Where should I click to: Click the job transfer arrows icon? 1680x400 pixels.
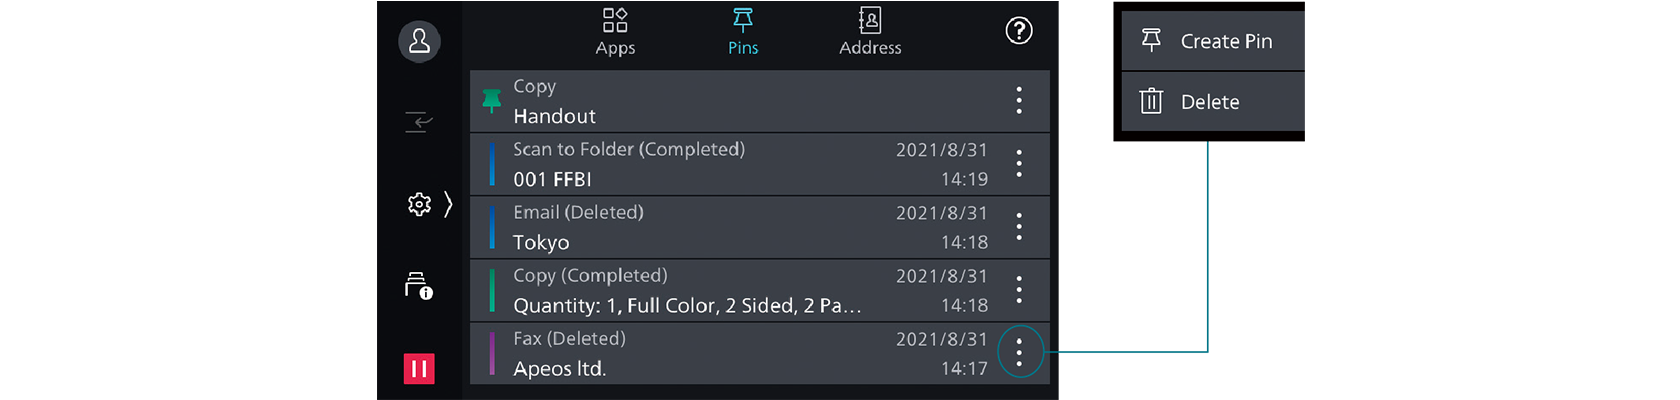(x=419, y=122)
